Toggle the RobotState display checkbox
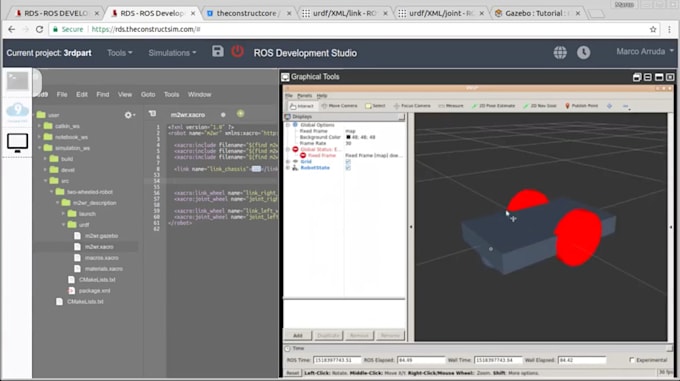The height and width of the screenshot is (381, 680). pos(348,168)
